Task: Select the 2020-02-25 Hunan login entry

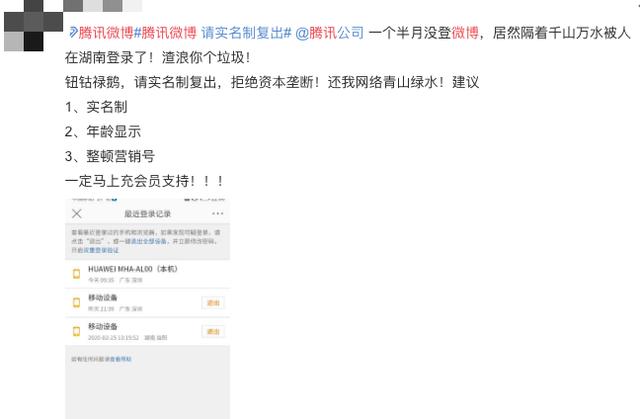Action: pyautogui.click(x=147, y=332)
